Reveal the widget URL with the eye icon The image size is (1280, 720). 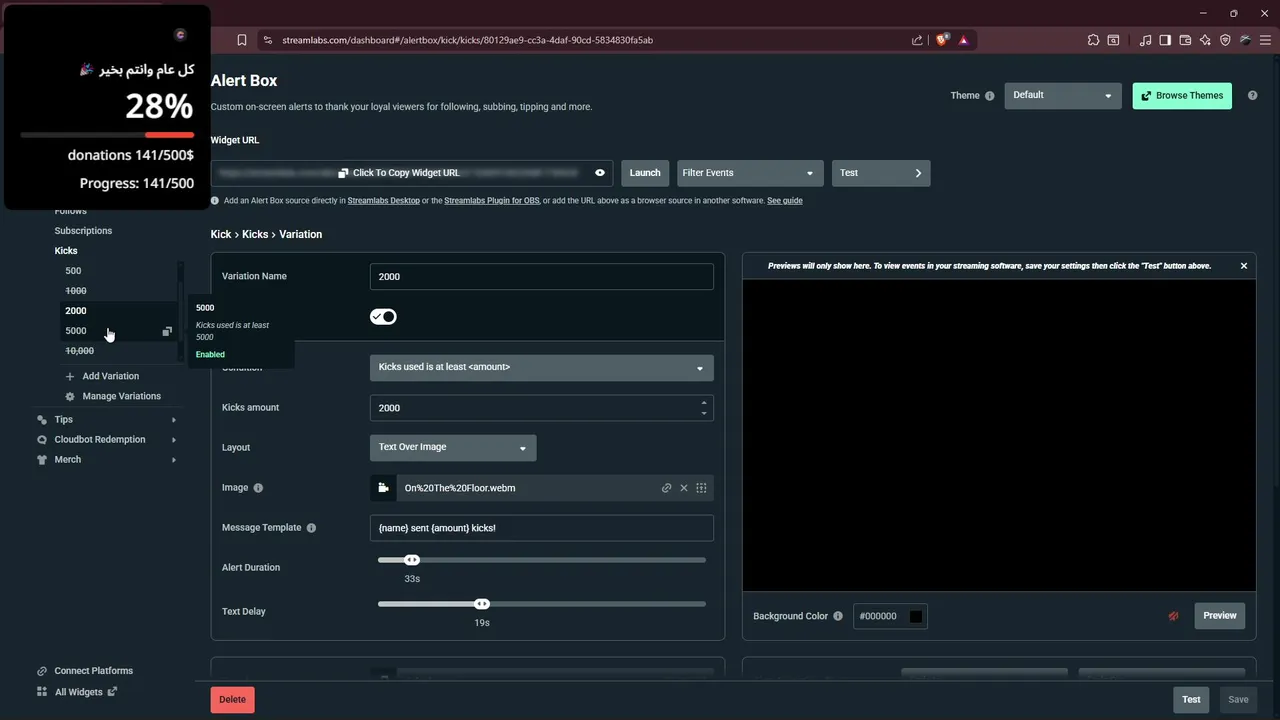click(x=600, y=173)
